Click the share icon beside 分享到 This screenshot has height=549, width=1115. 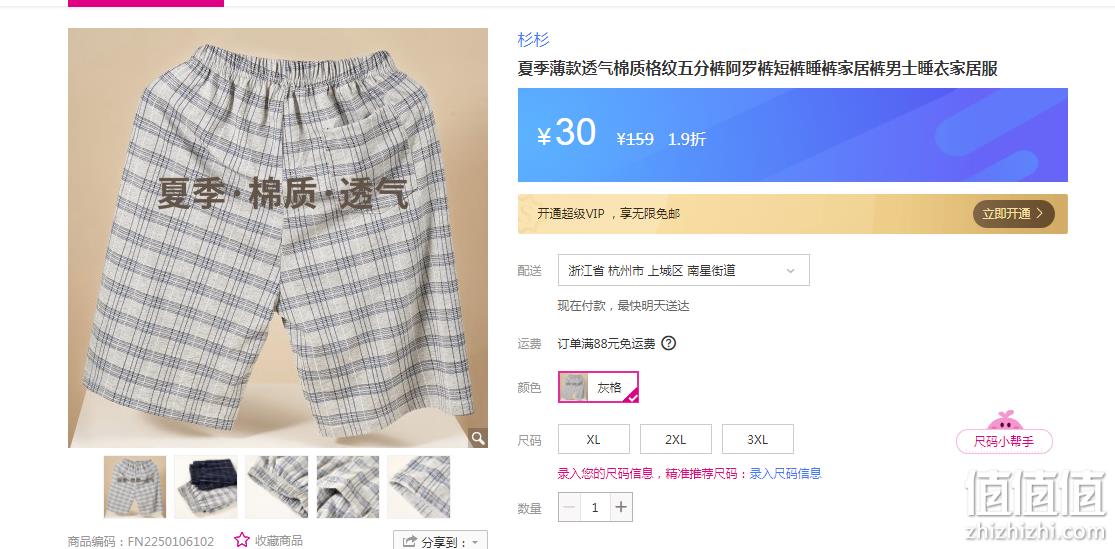click(409, 542)
